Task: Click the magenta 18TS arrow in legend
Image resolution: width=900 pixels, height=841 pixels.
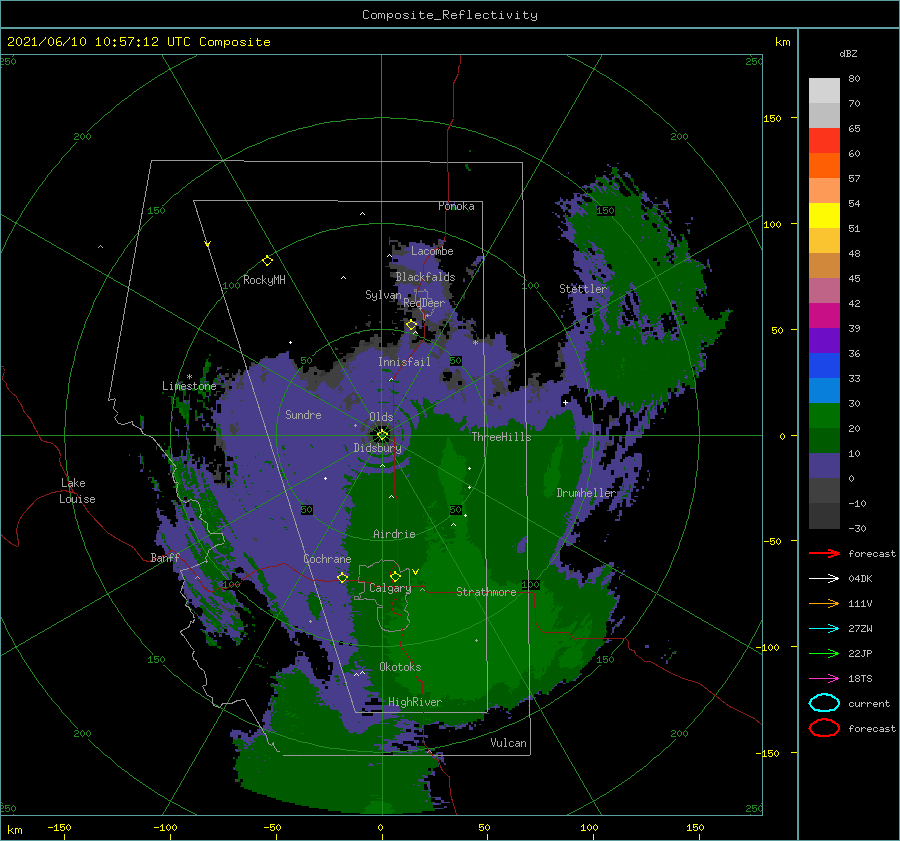Action: [x=824, y=679]
